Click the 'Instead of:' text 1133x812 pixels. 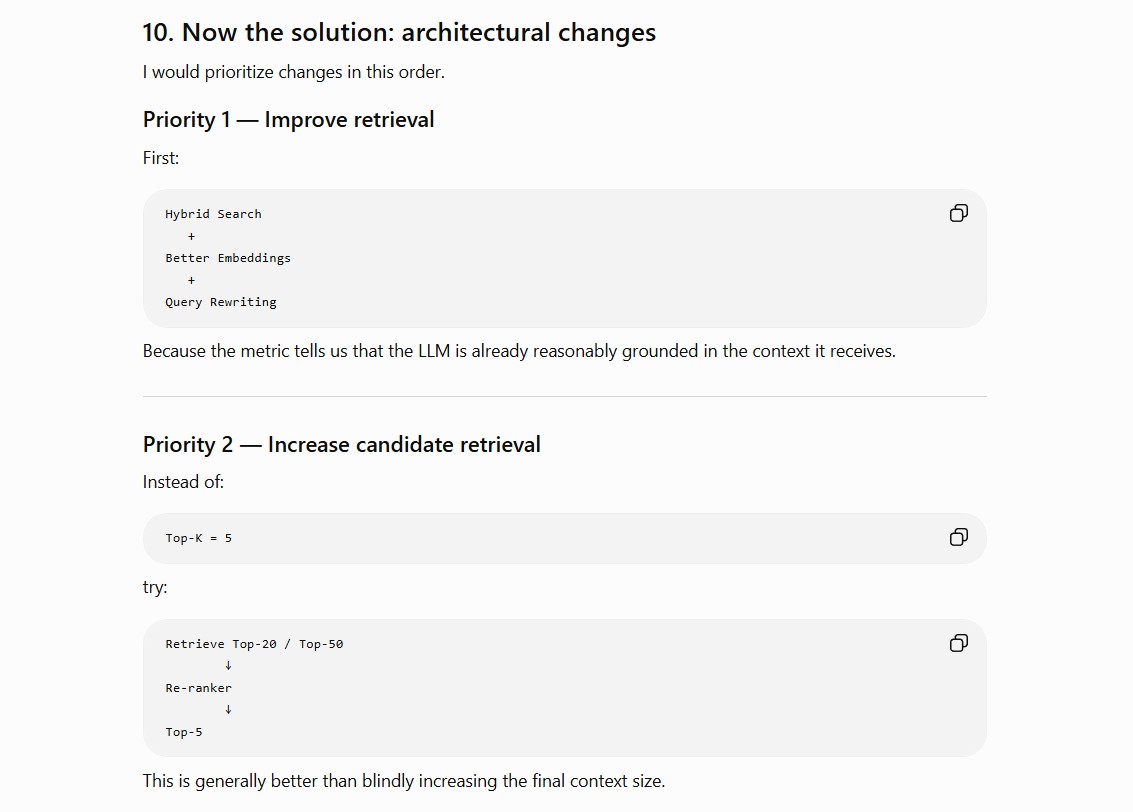pos(183,482)
